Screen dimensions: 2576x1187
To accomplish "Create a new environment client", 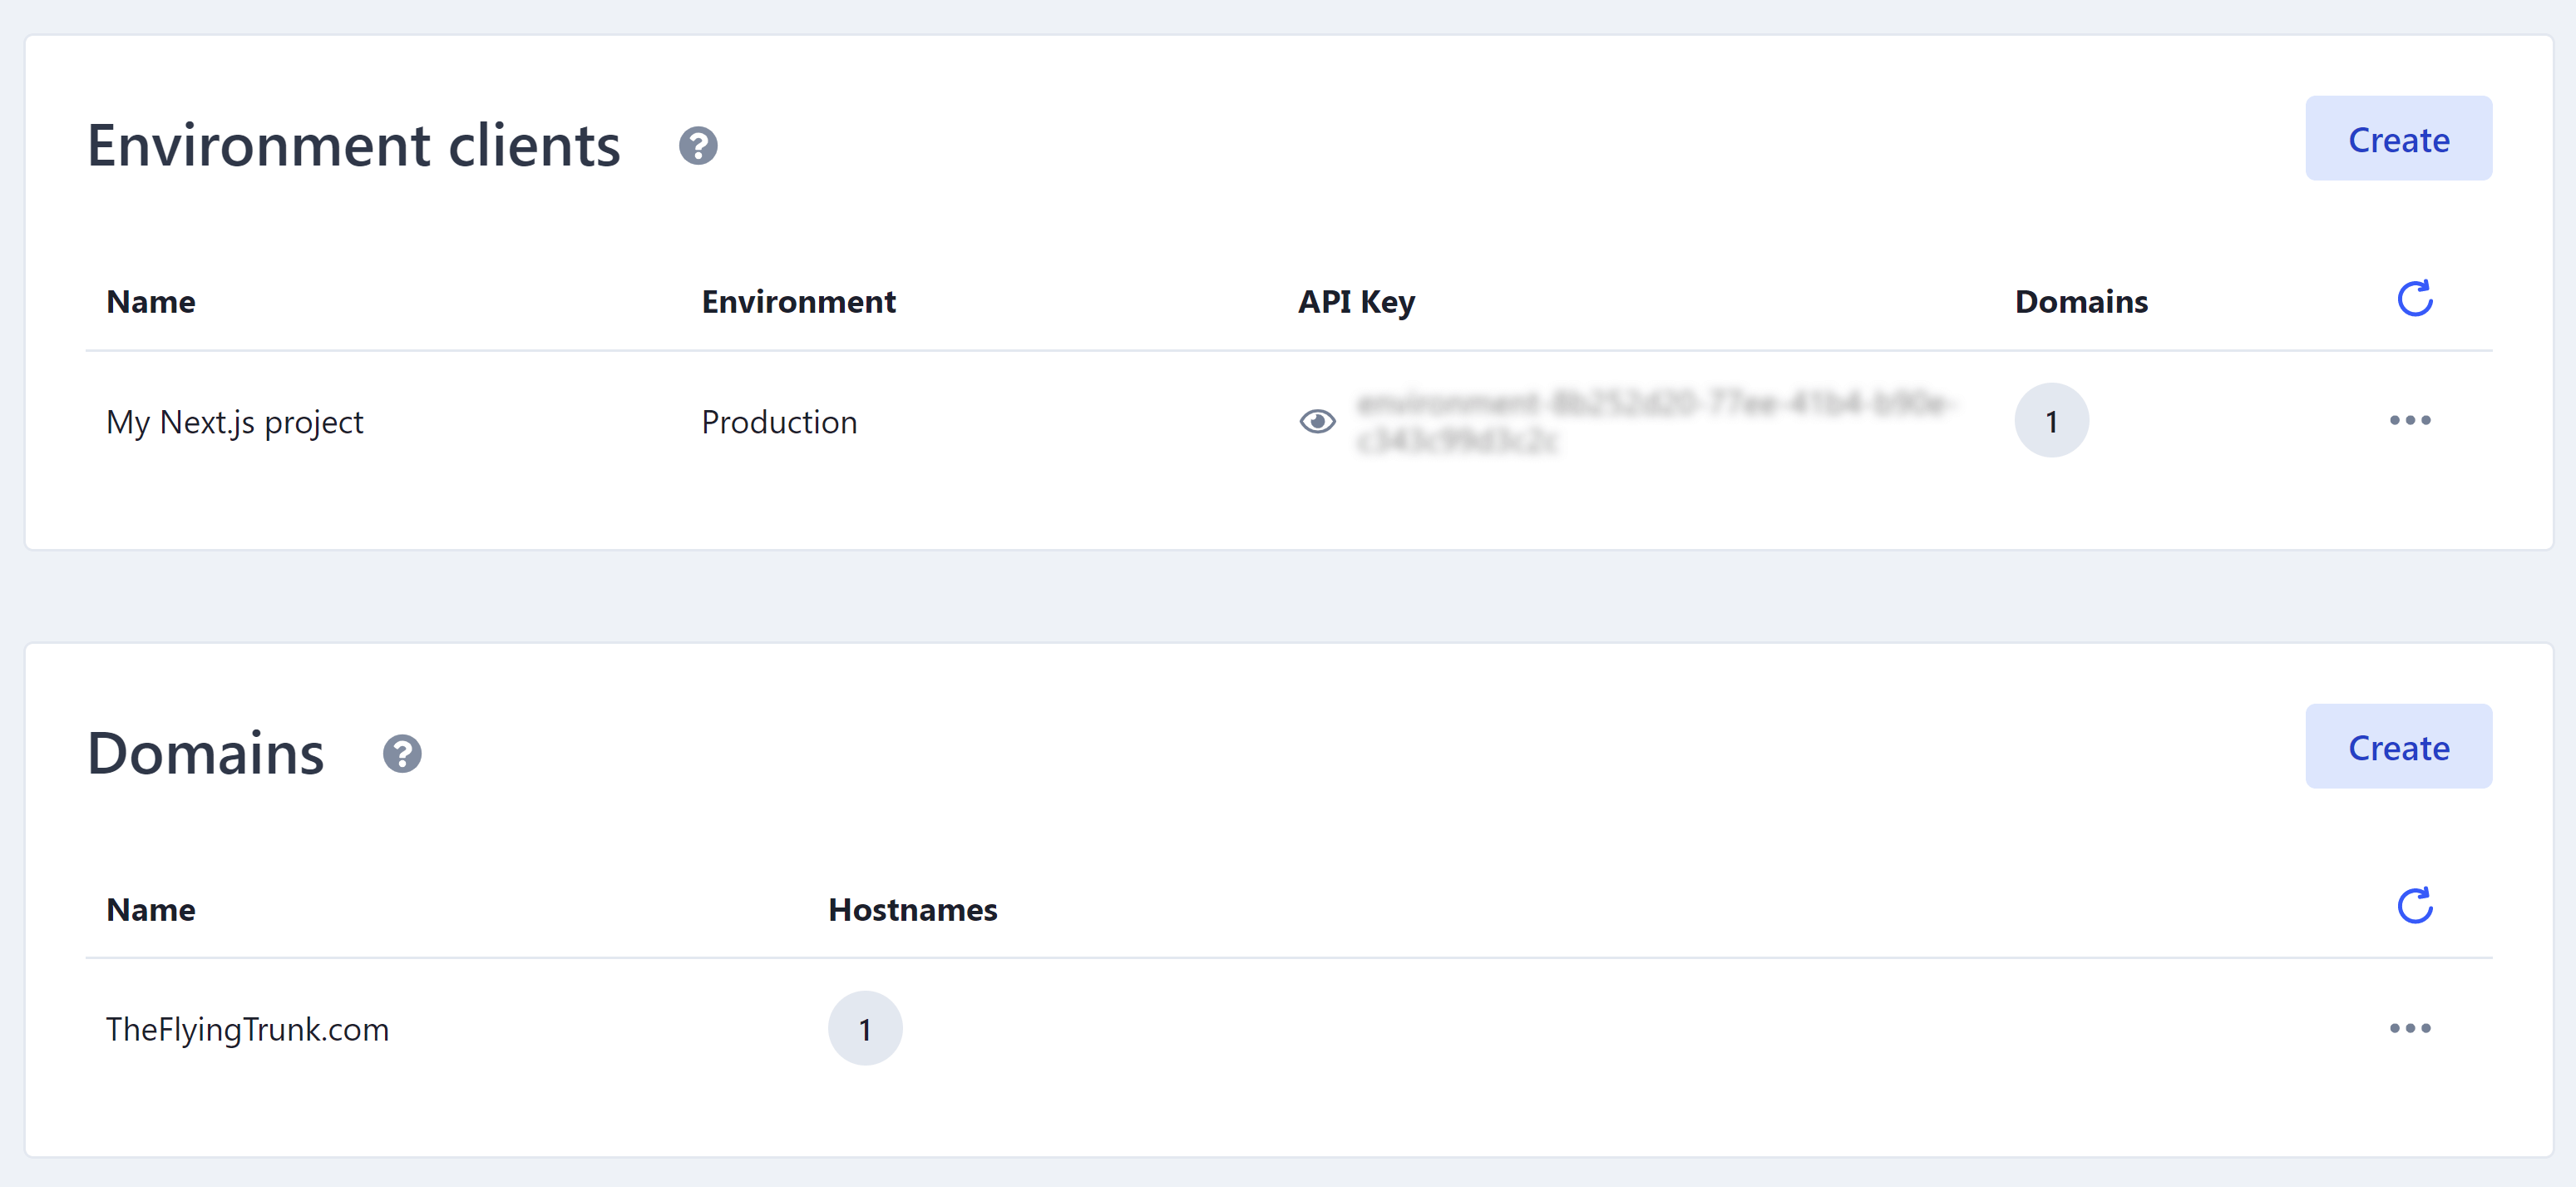I will (2398, 139).
